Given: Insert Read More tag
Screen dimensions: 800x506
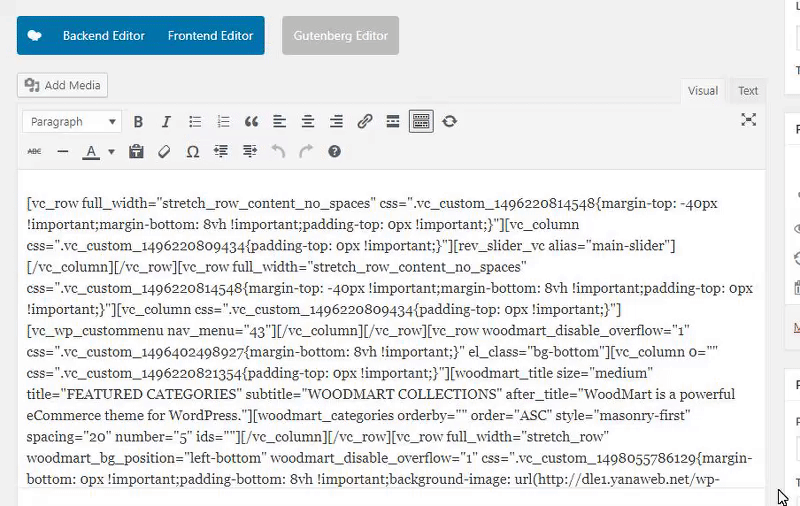Looking at the screenshot, I should (x=393, y=121).
